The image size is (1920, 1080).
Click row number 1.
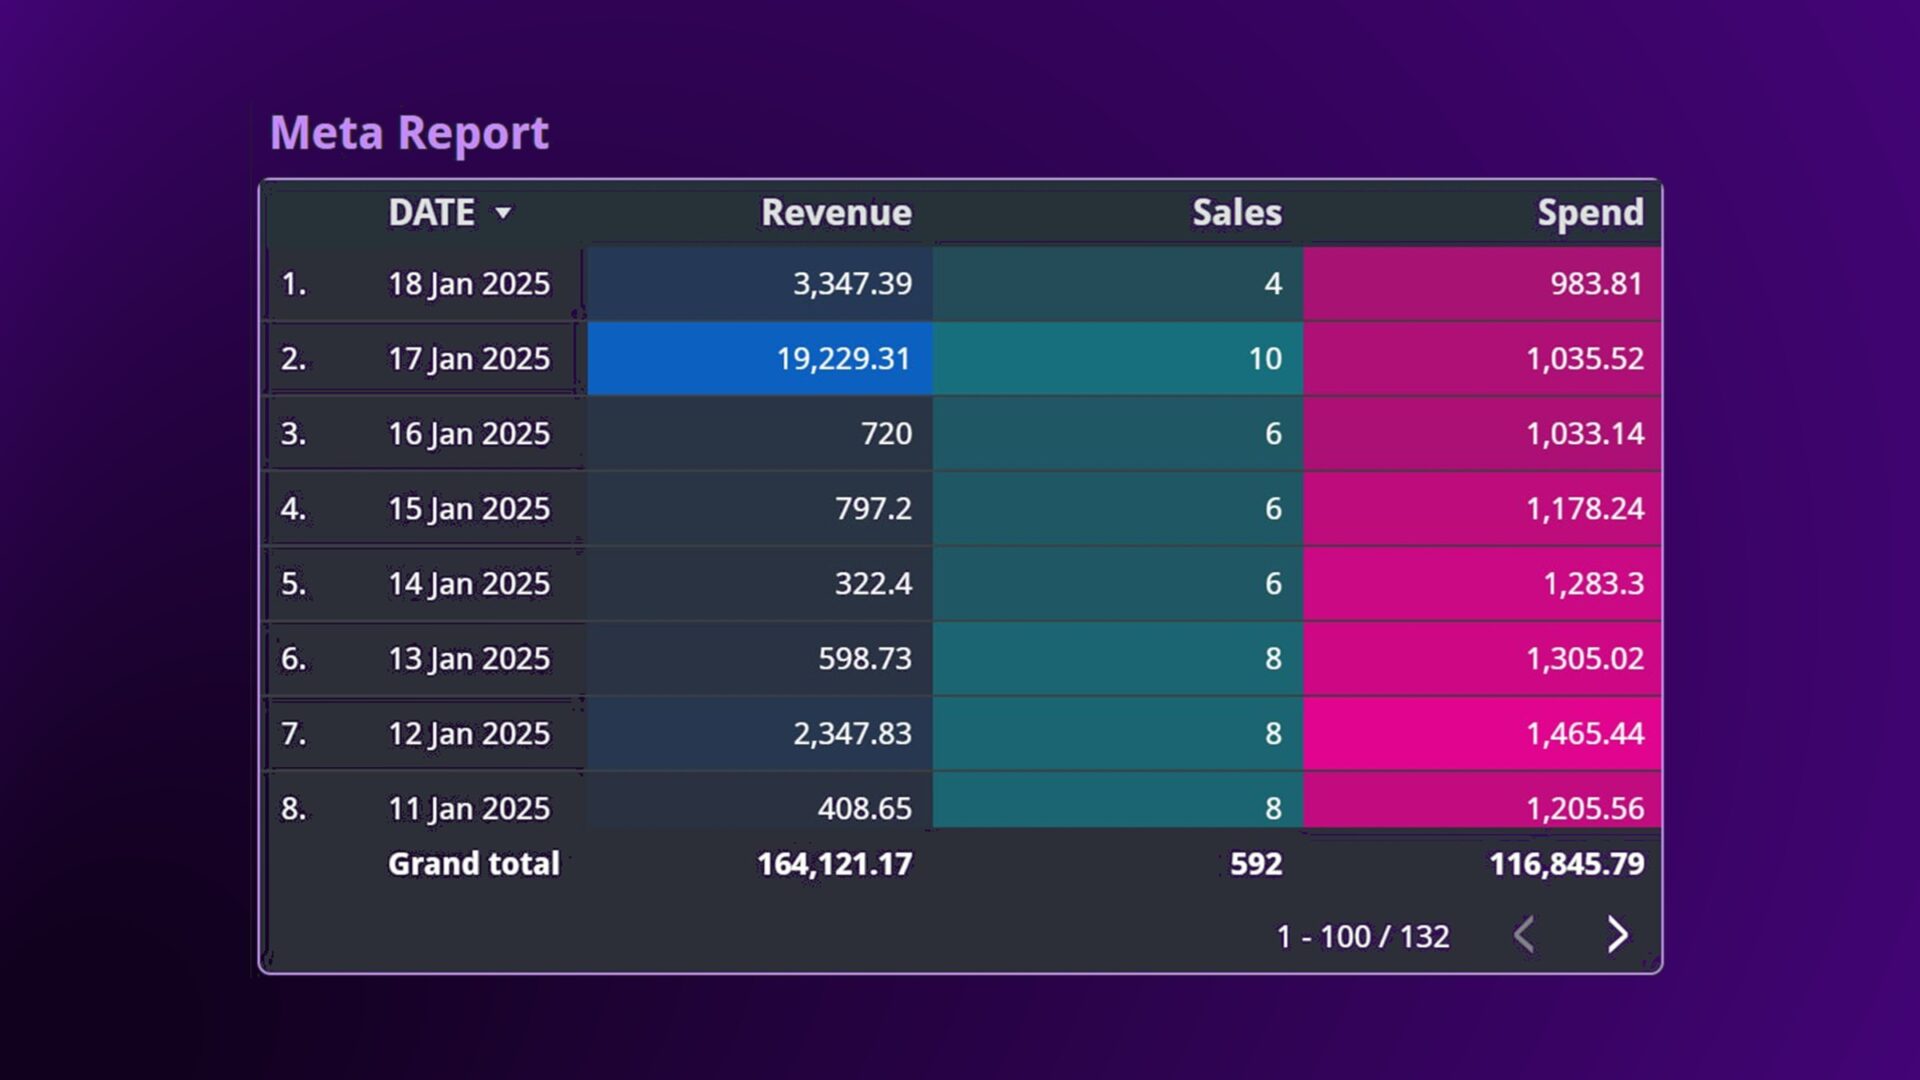click(293, 284)
